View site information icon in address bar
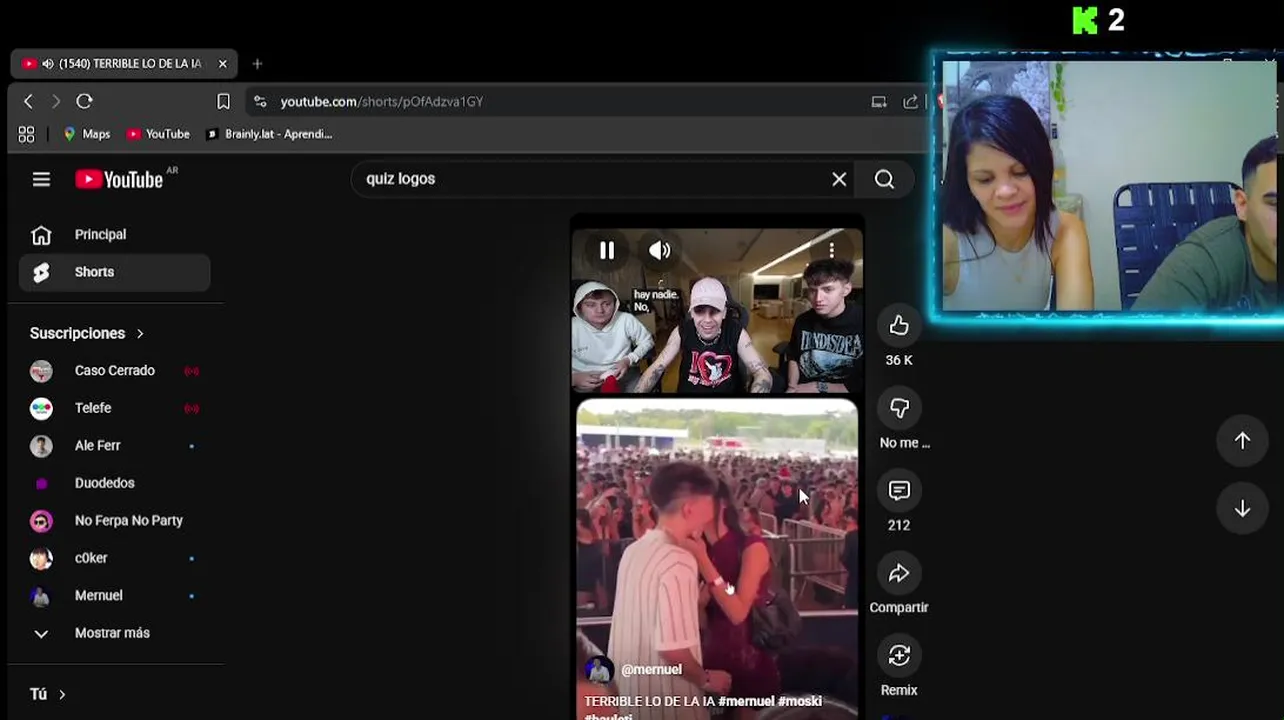This screenshot has height=720, width=1284. [260, 101]
